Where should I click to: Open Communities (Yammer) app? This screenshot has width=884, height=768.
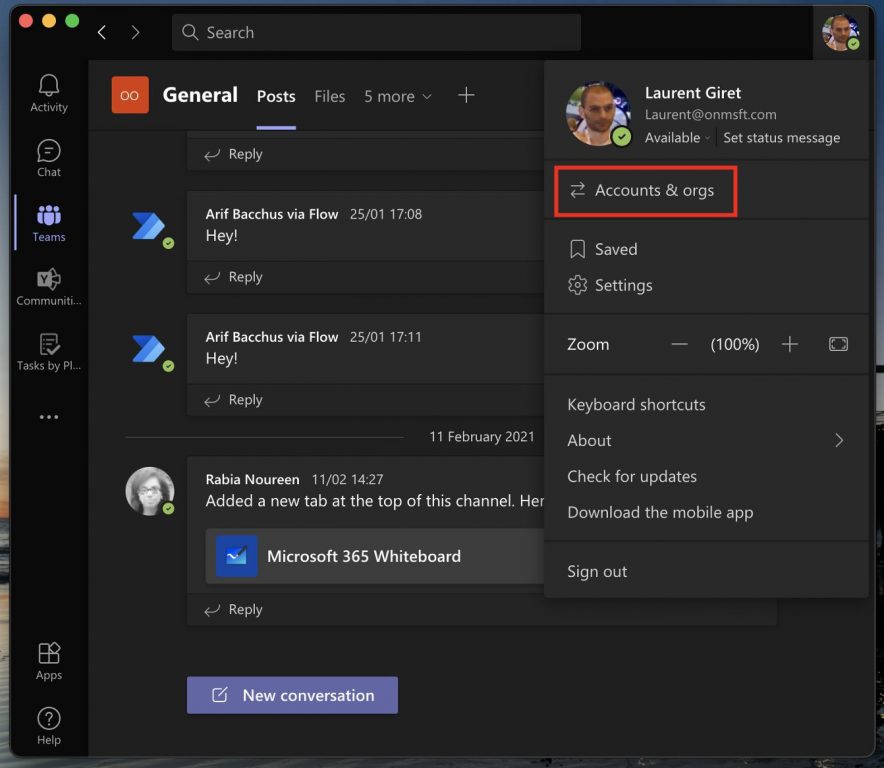[x=48, y=288]
